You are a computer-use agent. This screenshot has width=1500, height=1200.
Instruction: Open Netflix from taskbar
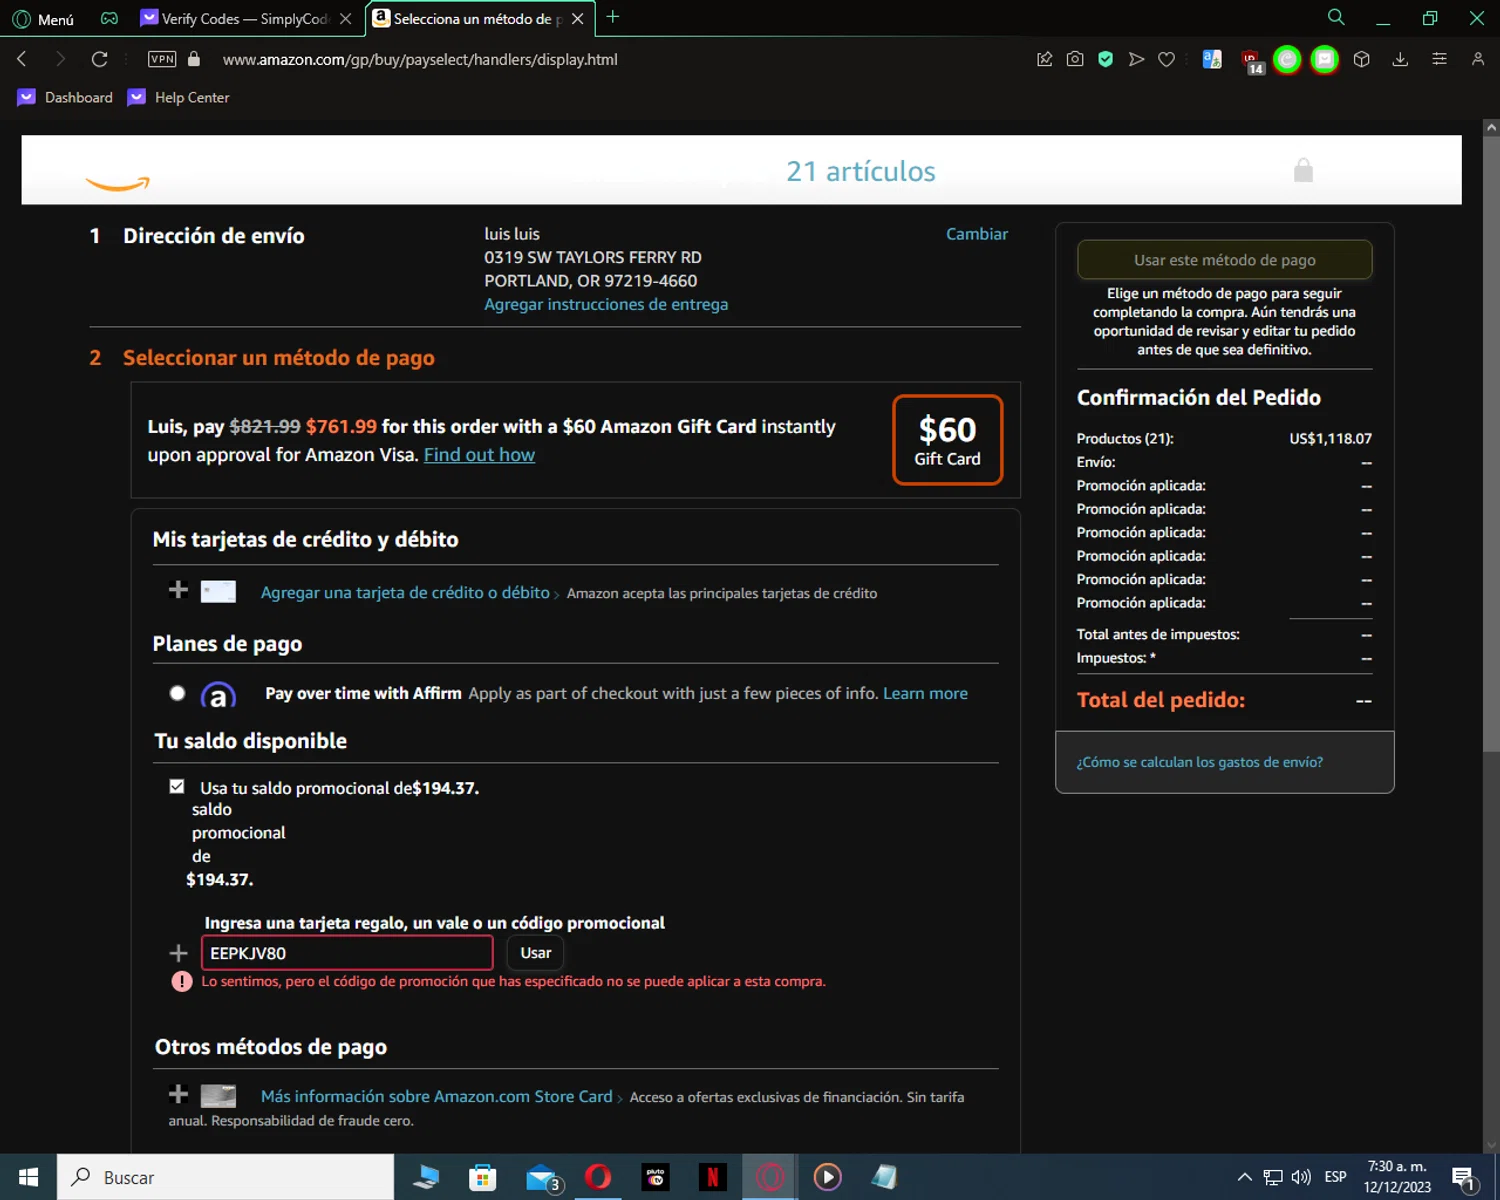click(712, 1177)
